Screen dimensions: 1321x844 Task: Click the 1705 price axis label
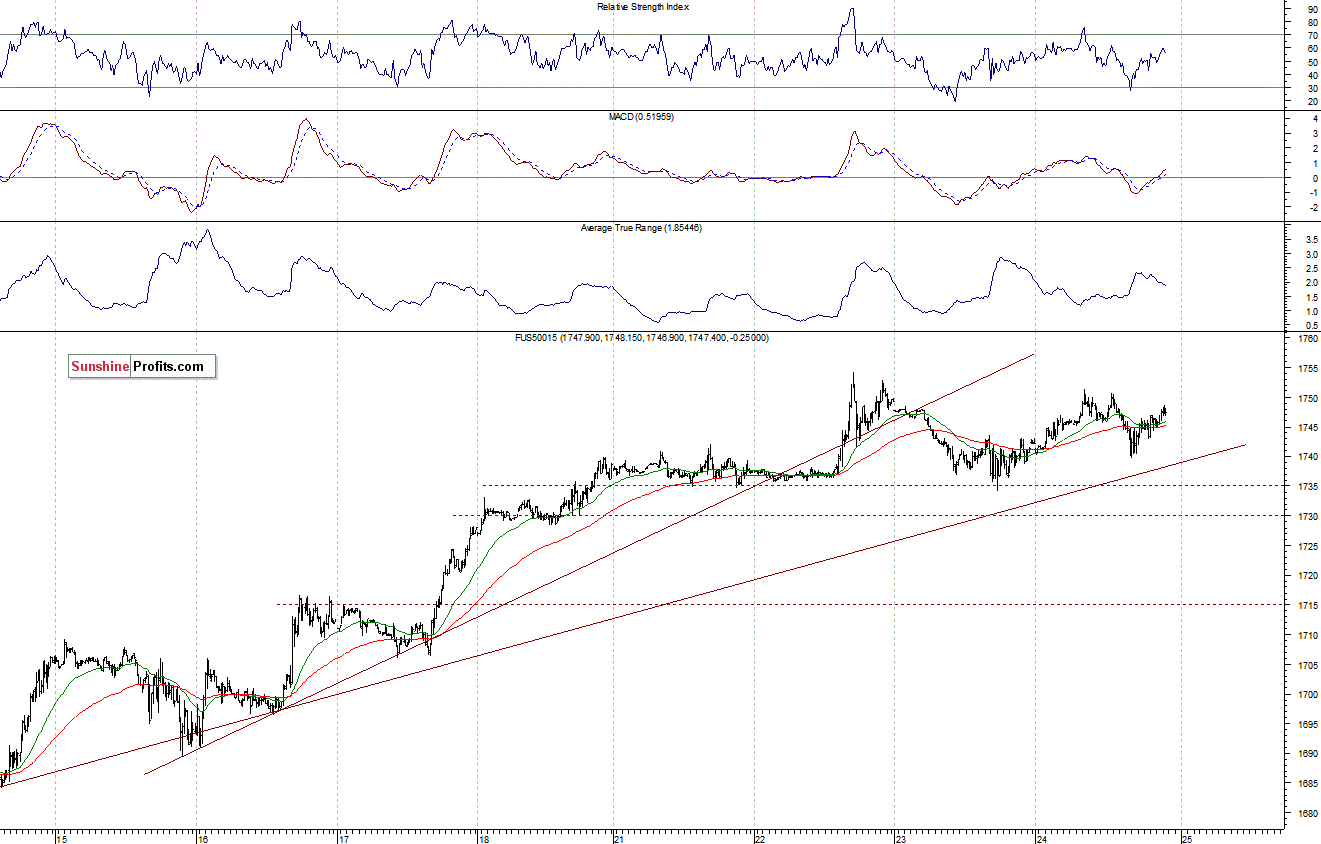pyautogui.click(x=1307, y=665)
